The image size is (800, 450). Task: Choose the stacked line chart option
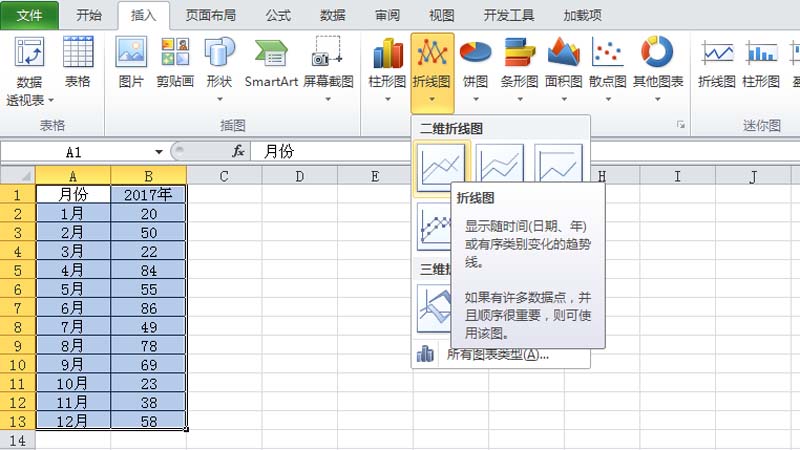499,167
